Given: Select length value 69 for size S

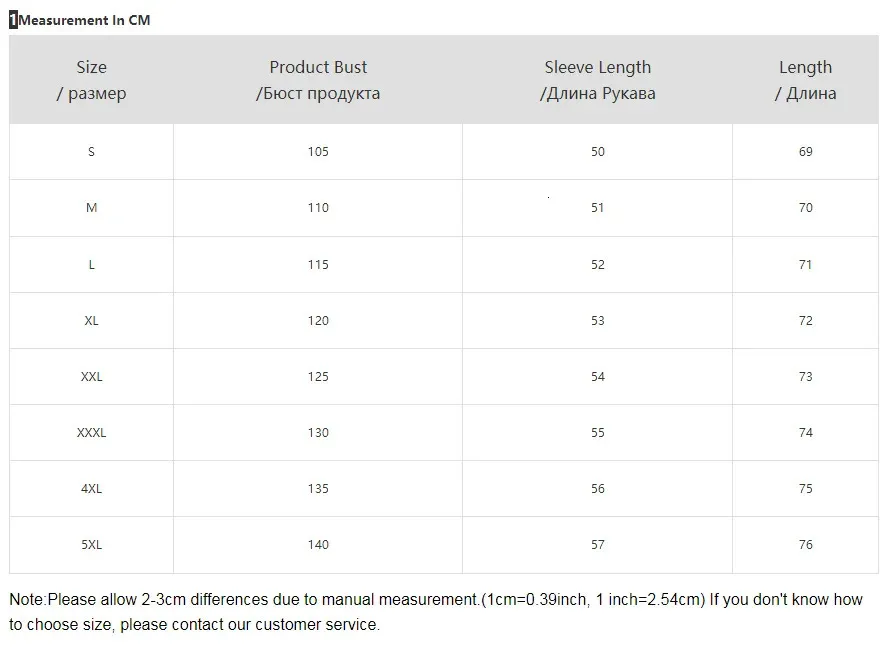Looking at the screenshot, I should click(806, 152).
